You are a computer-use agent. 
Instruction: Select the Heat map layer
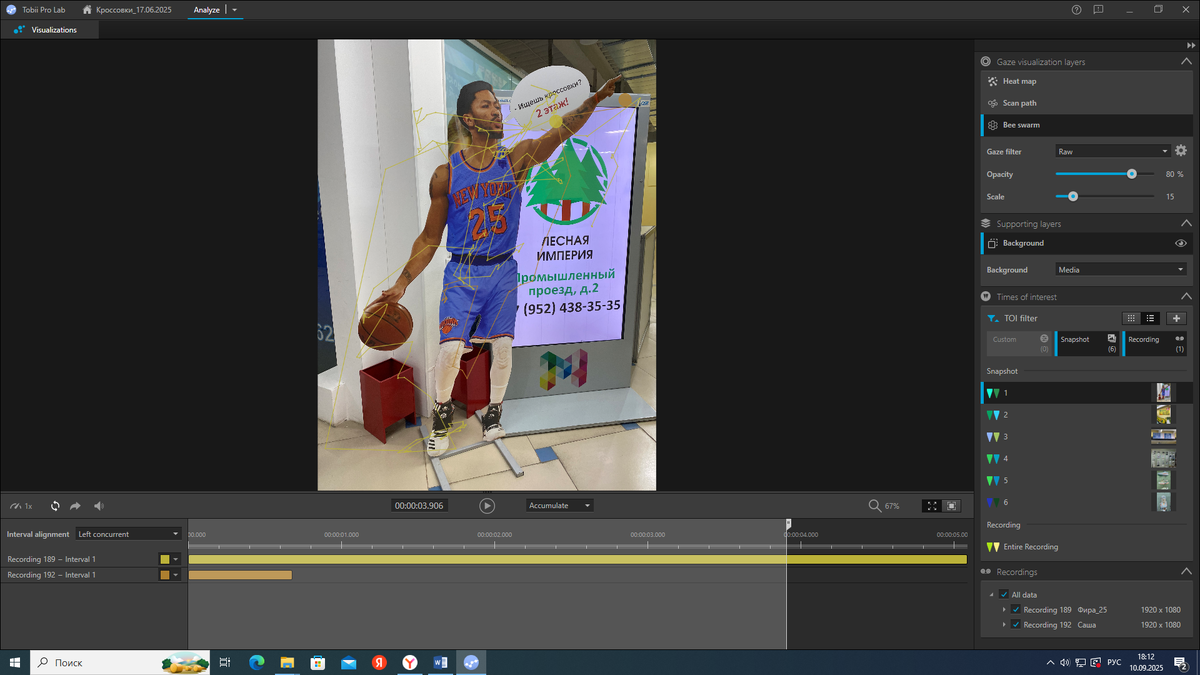point(1086,81)
